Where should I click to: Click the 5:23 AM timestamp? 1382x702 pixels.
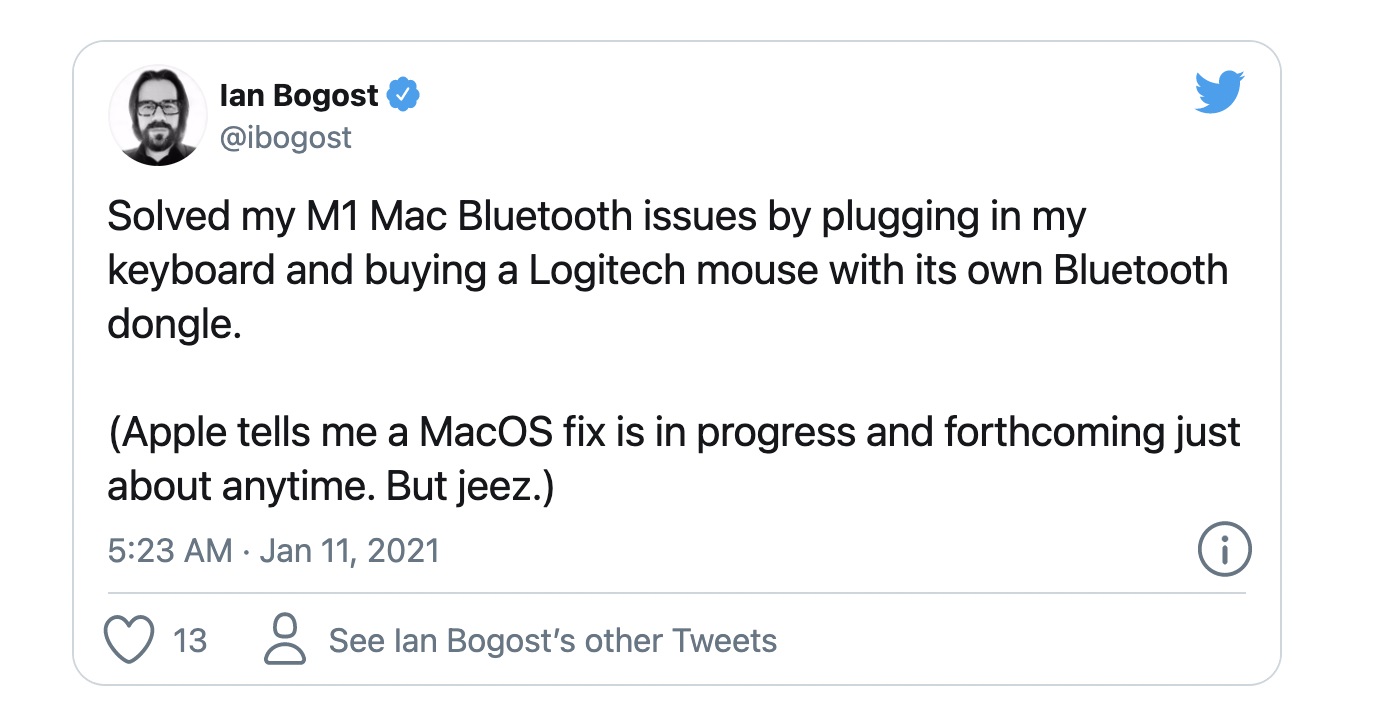point(169,551)
